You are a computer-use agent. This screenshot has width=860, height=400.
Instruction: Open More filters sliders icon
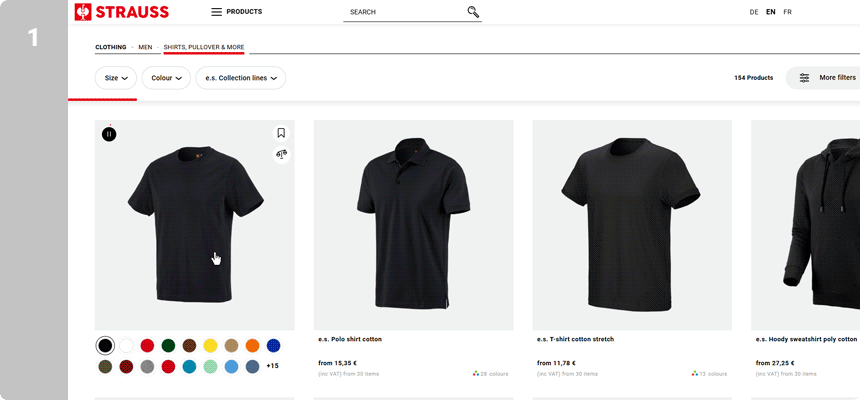tap(805, 78)
